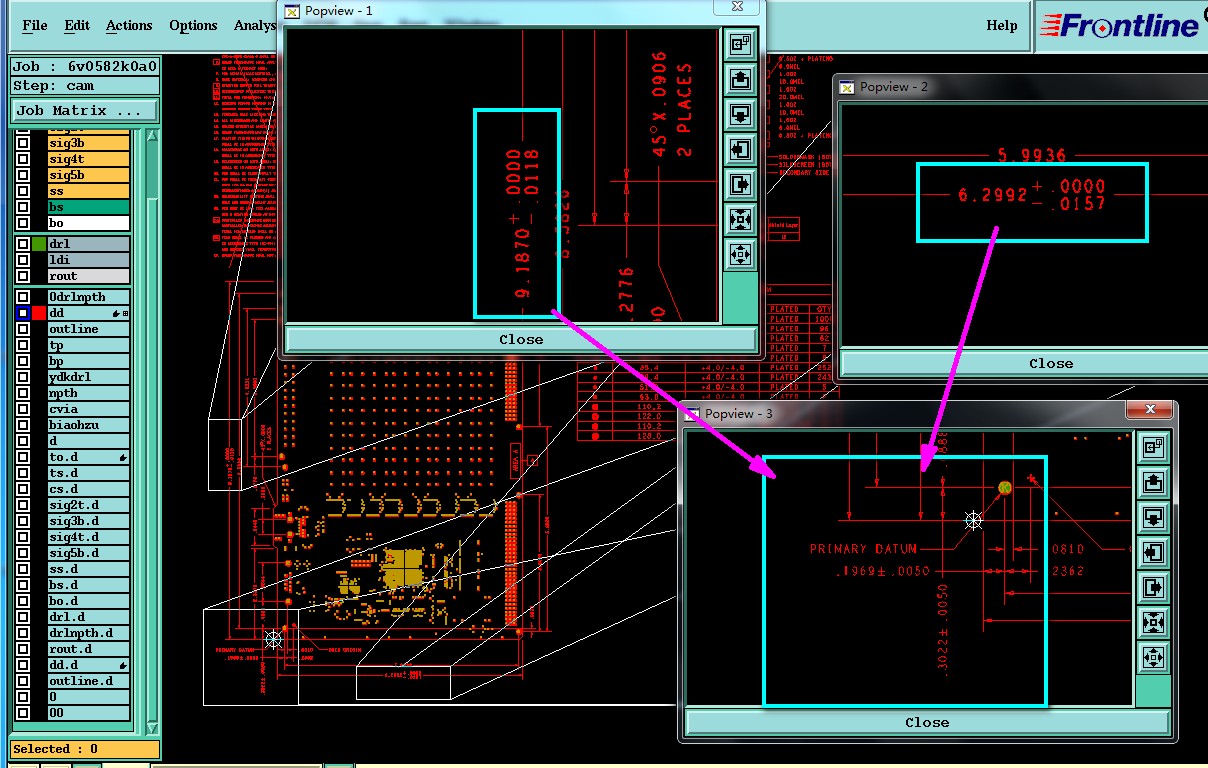Pan left using arrow icon in Popview 1

pos(740,149)
